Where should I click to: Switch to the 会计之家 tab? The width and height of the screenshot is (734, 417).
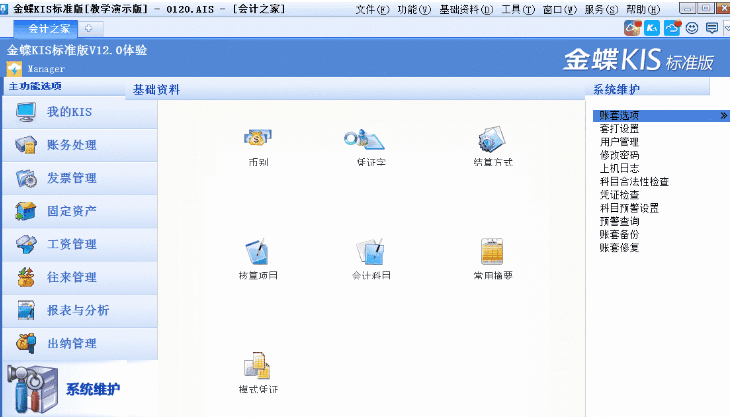[x=49, y=29]
